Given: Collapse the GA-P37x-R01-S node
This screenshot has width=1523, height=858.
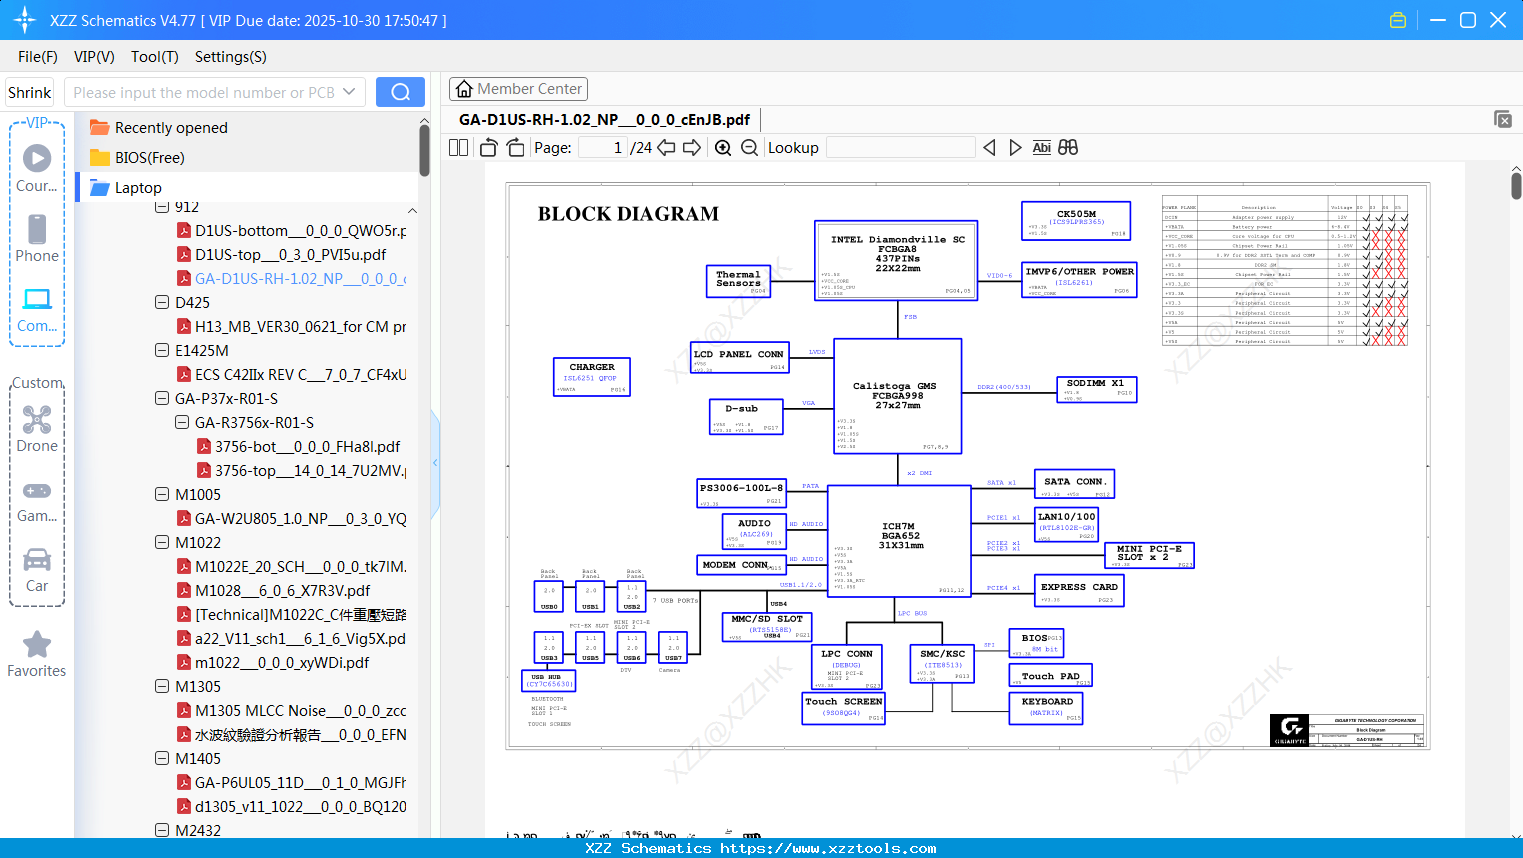Looking at the screenshot, I should 162,398.
